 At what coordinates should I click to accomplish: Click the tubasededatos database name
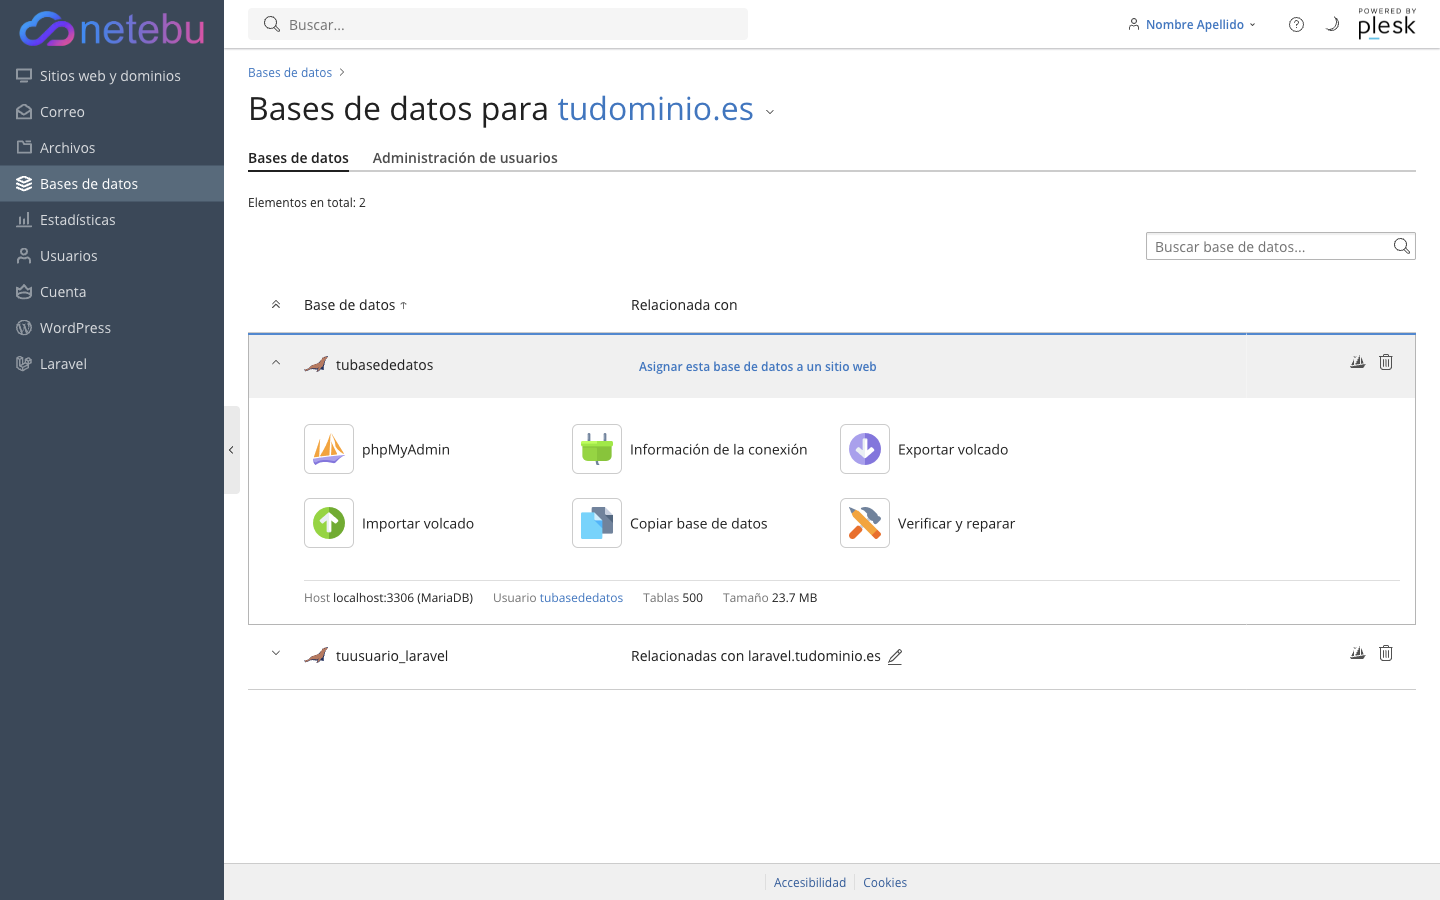pyautogui.click(x=385, y=365)
